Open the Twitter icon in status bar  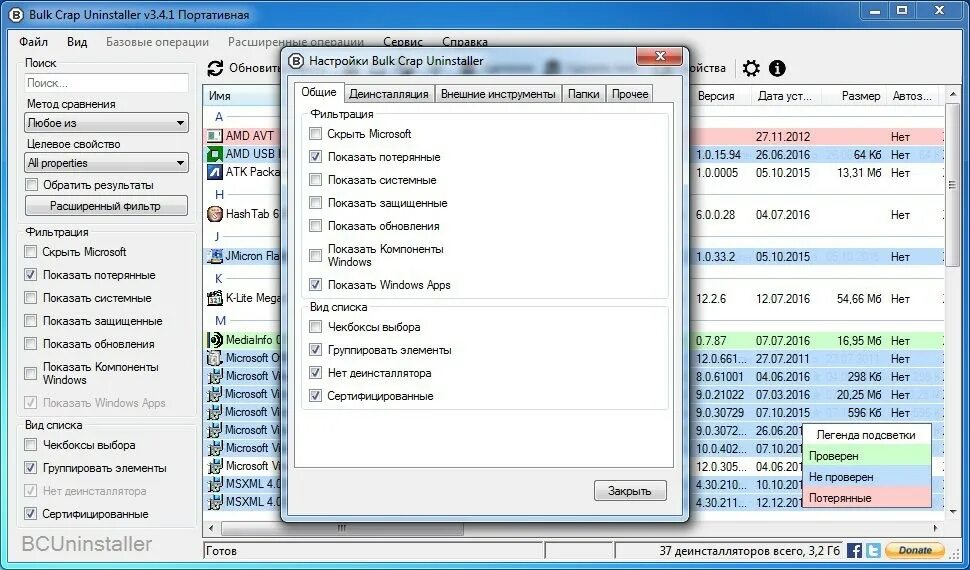[x=873, y=550]
